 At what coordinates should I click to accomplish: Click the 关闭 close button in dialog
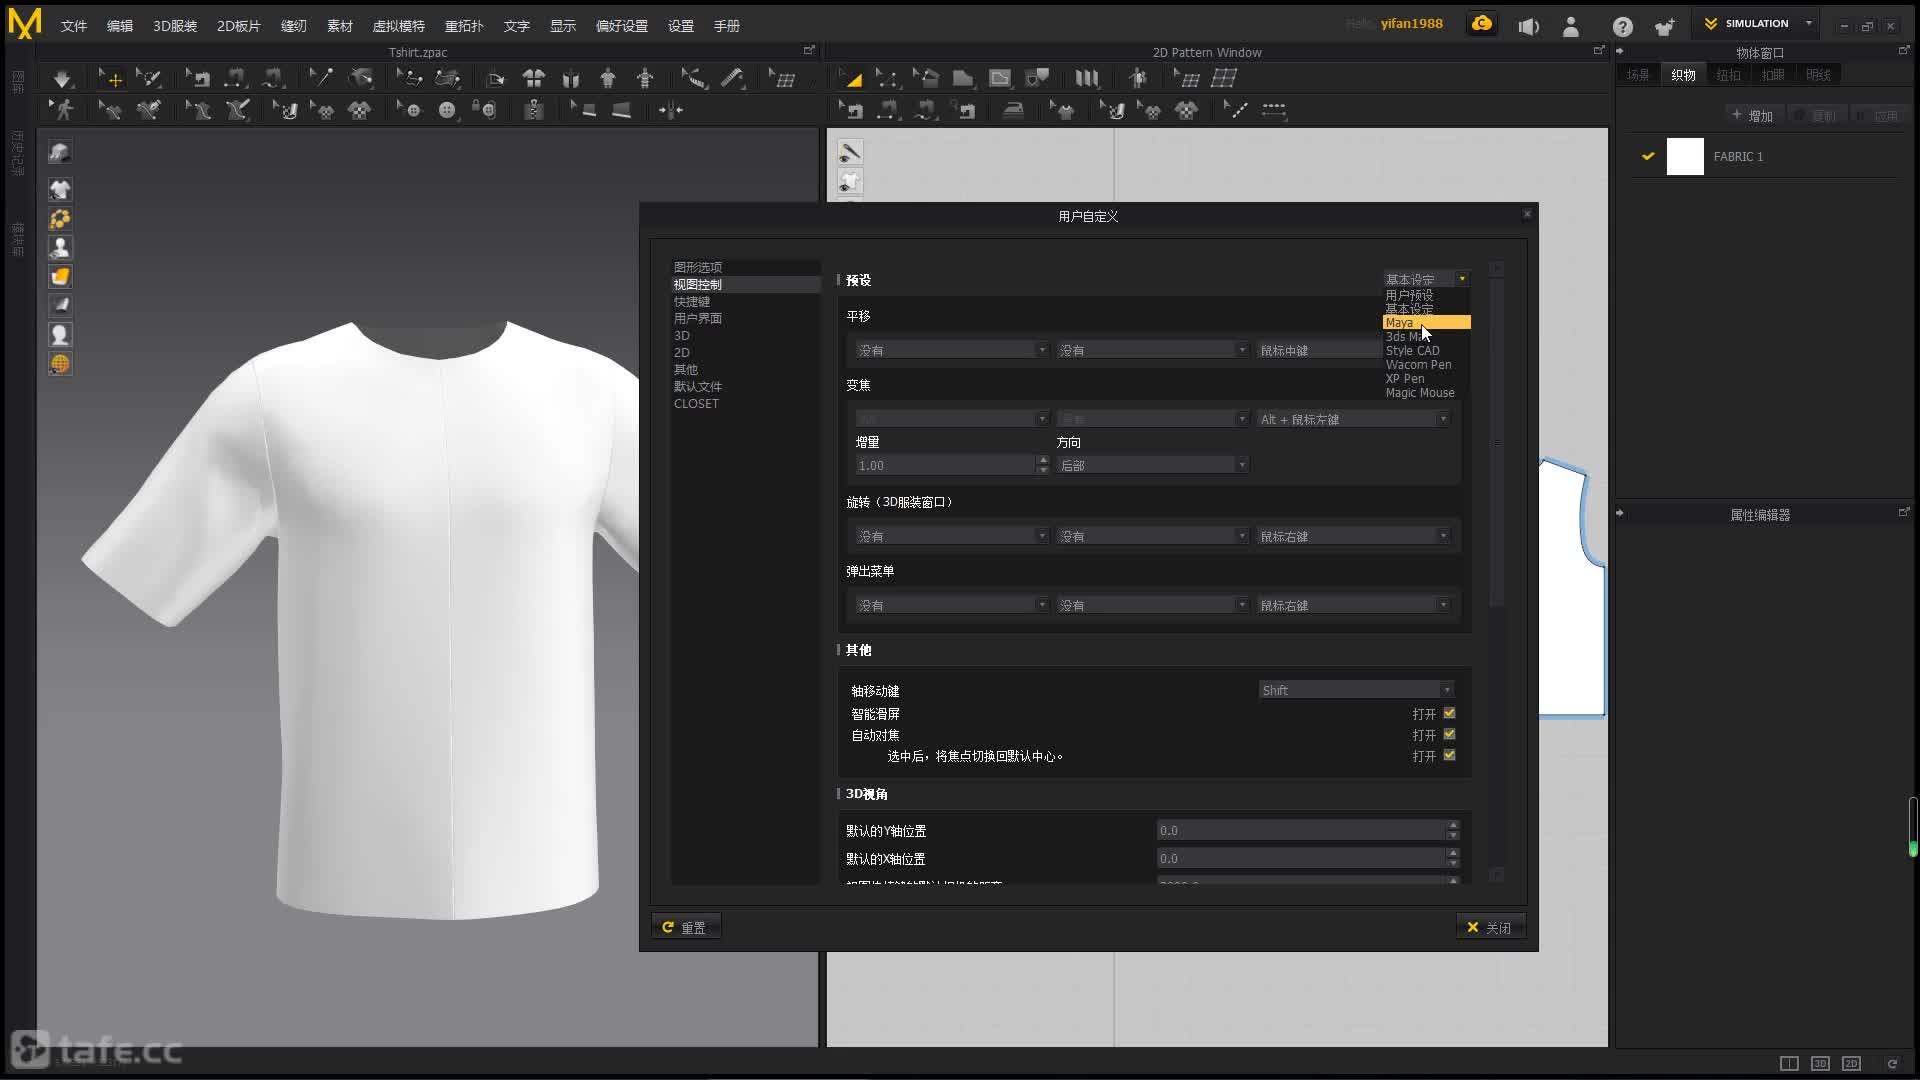point(1490,927)
